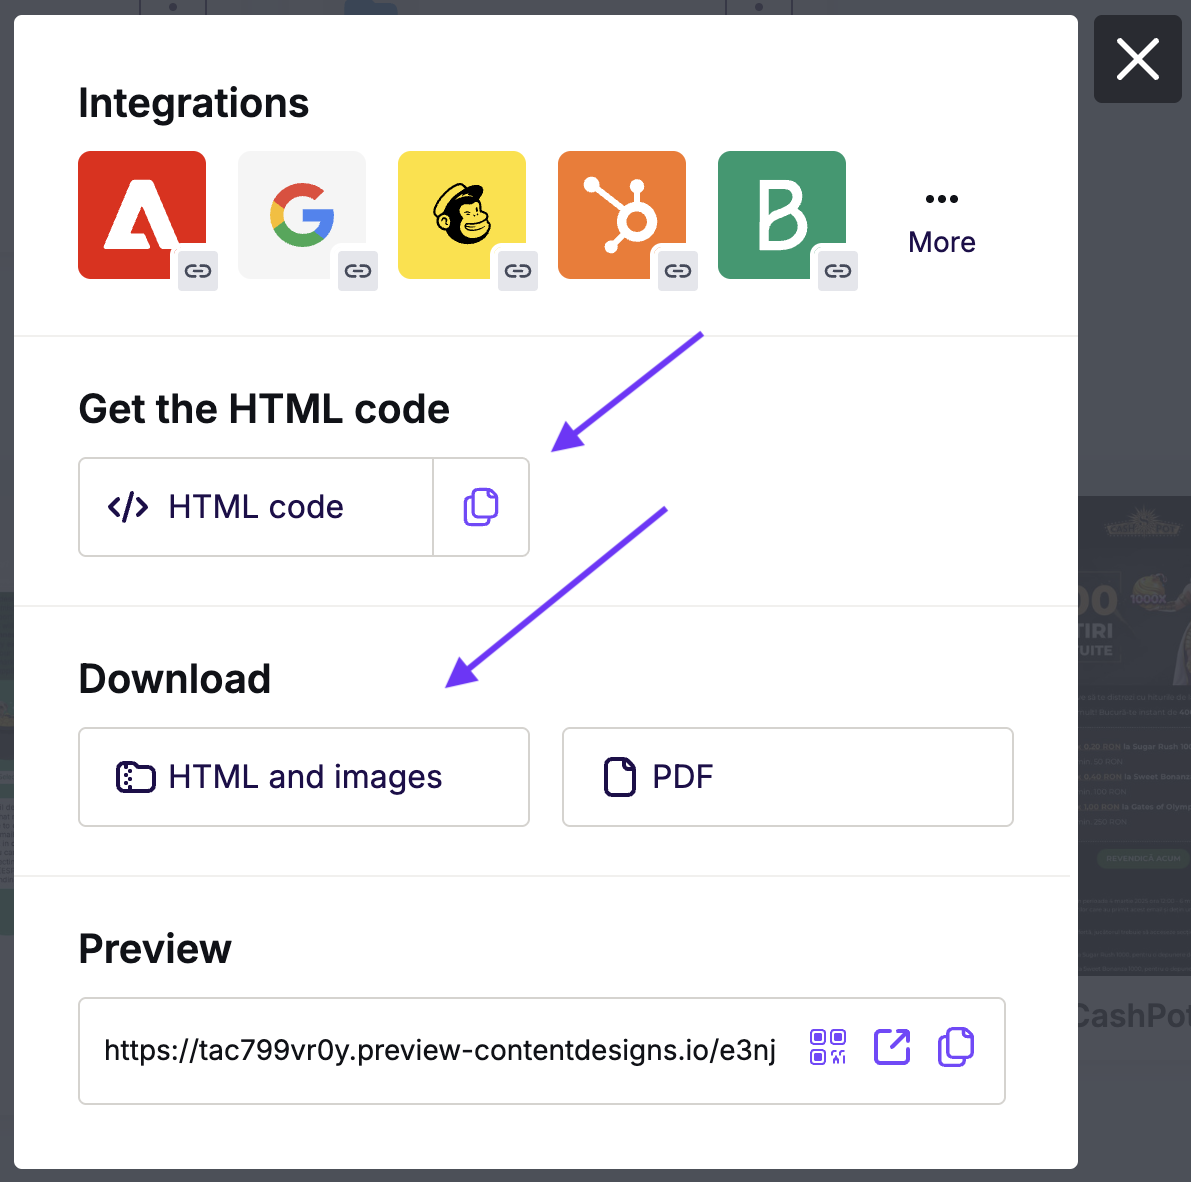Download as PDF

pos(788,776)
